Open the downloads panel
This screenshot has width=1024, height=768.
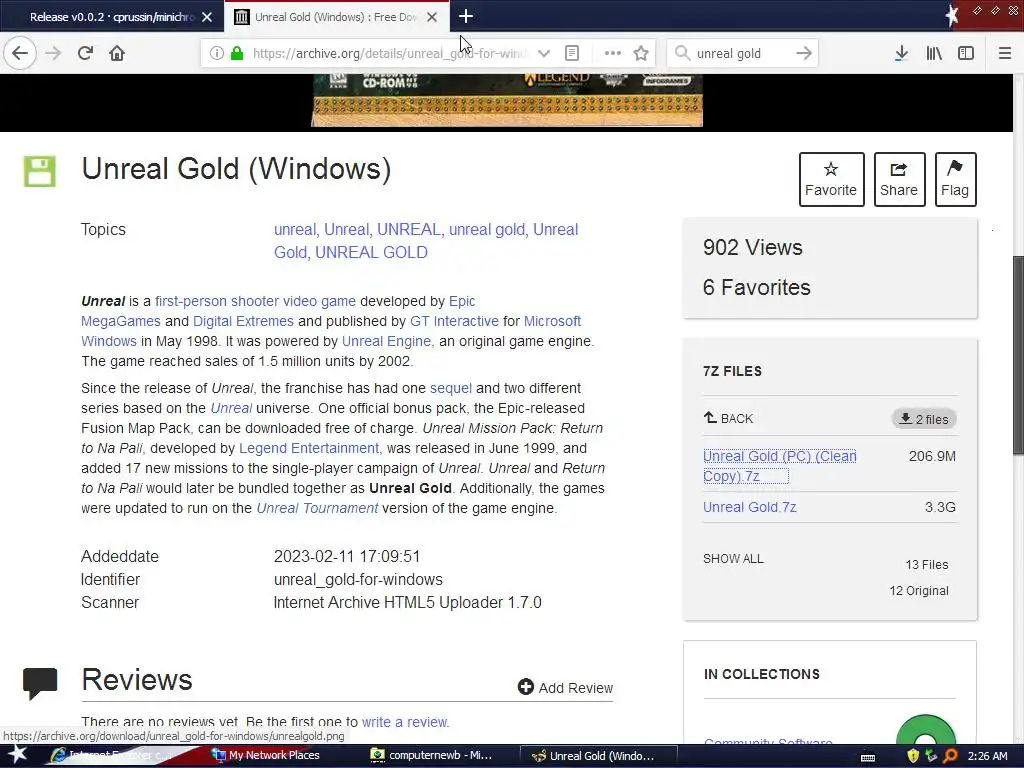pyautogui.click(x=901, y=53)
